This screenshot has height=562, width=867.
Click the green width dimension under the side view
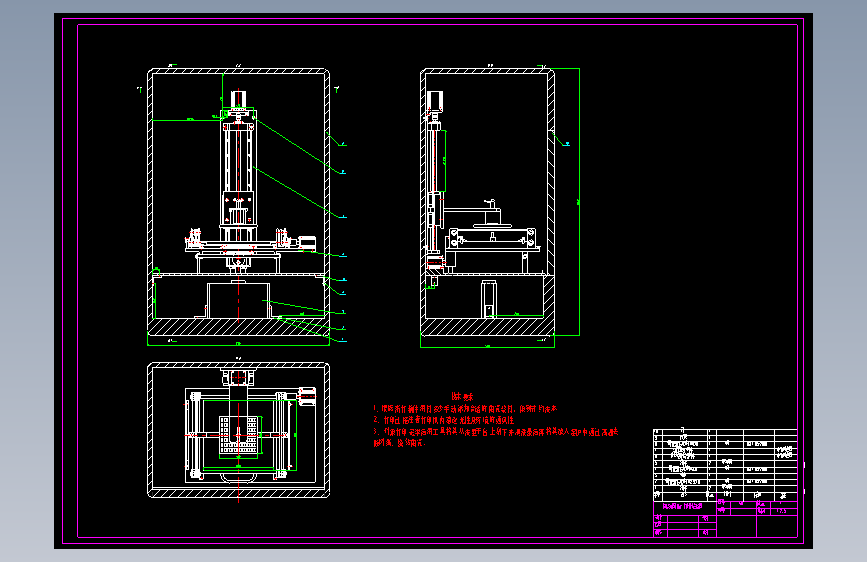(x=487, y=347)
